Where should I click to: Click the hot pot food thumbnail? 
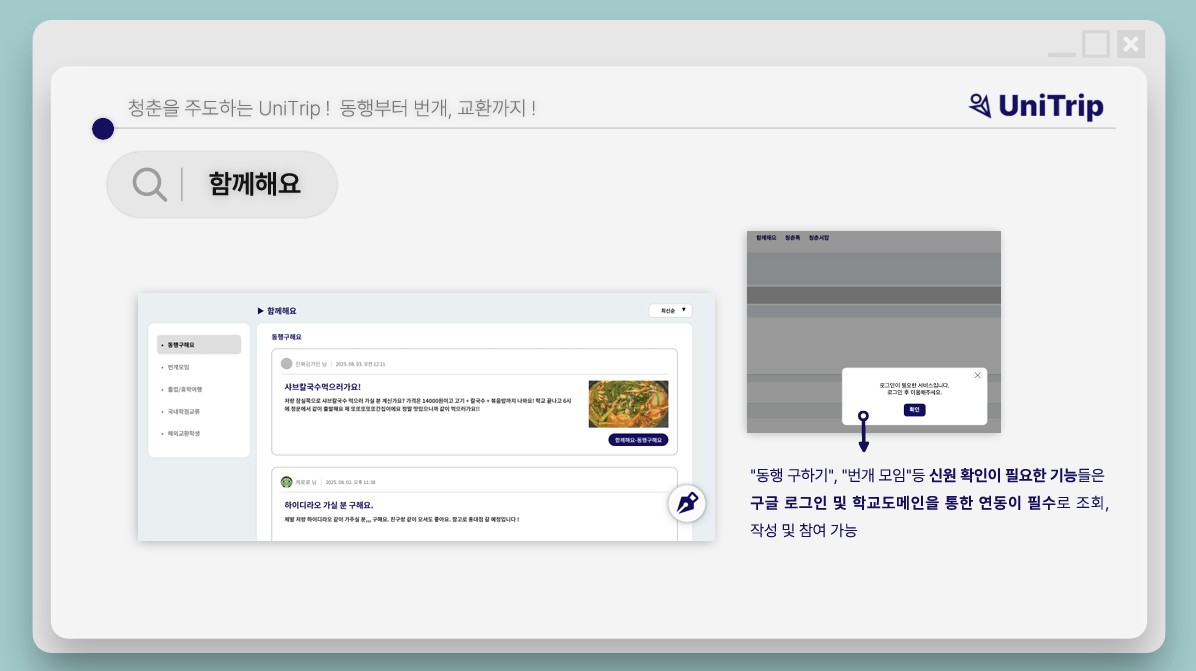point(628,404)
